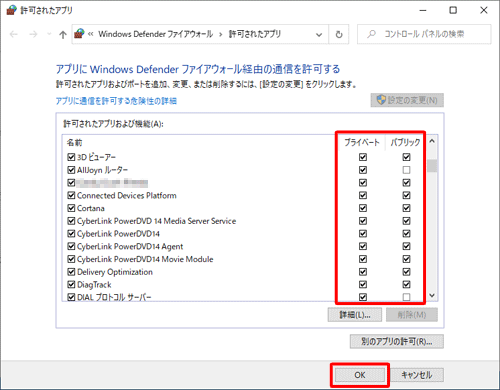Click the 名前 column header

tap(74, 143)
